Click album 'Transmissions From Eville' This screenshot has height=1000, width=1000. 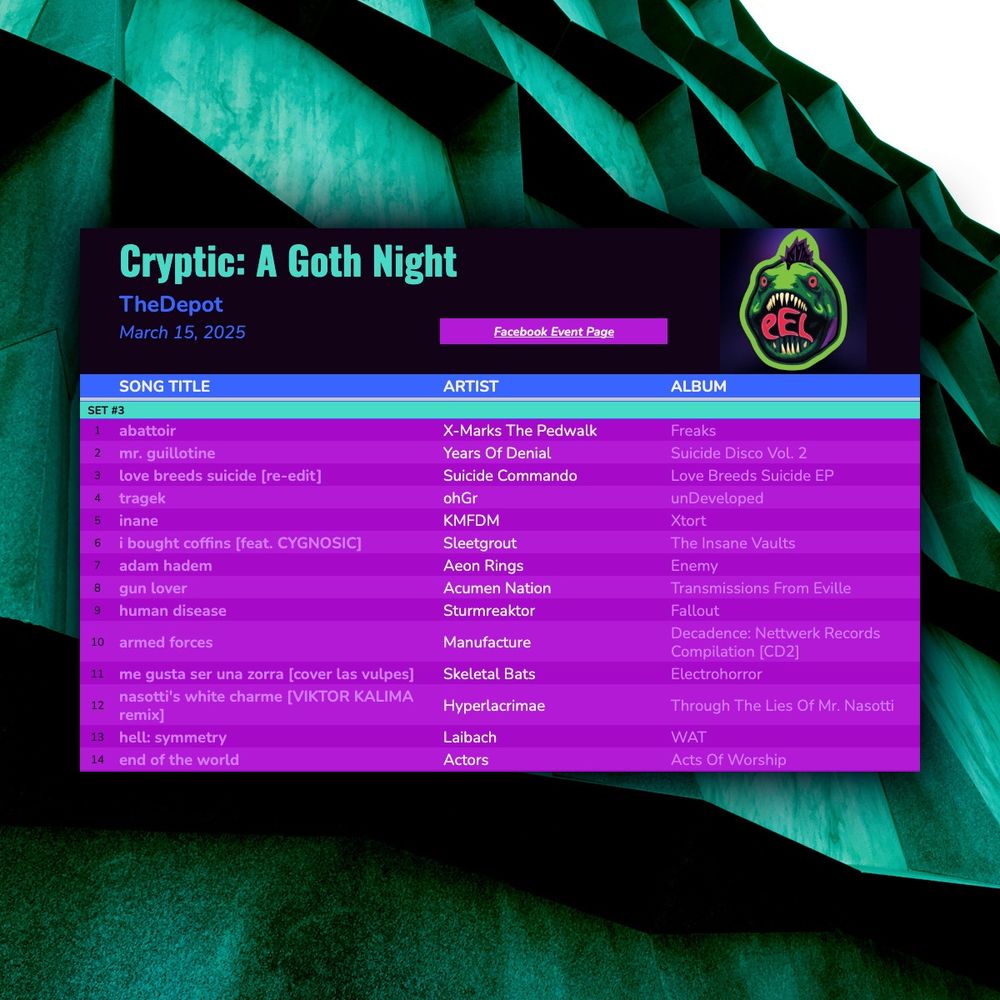[x=761, y=589]
